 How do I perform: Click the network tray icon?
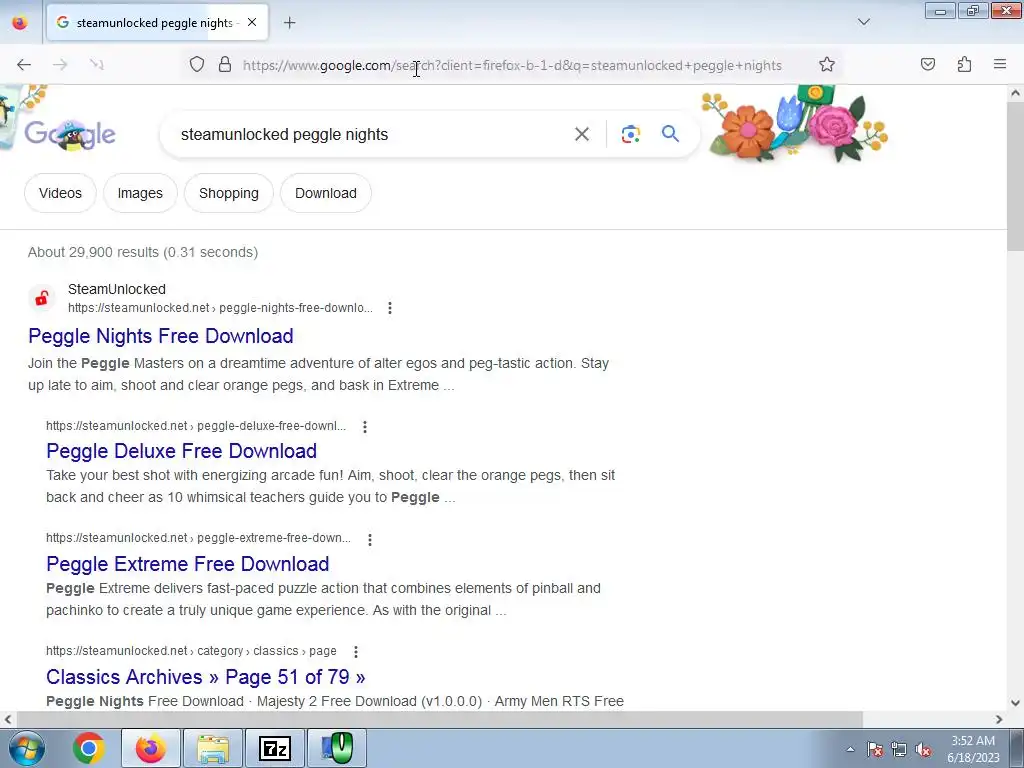point(899,749)
